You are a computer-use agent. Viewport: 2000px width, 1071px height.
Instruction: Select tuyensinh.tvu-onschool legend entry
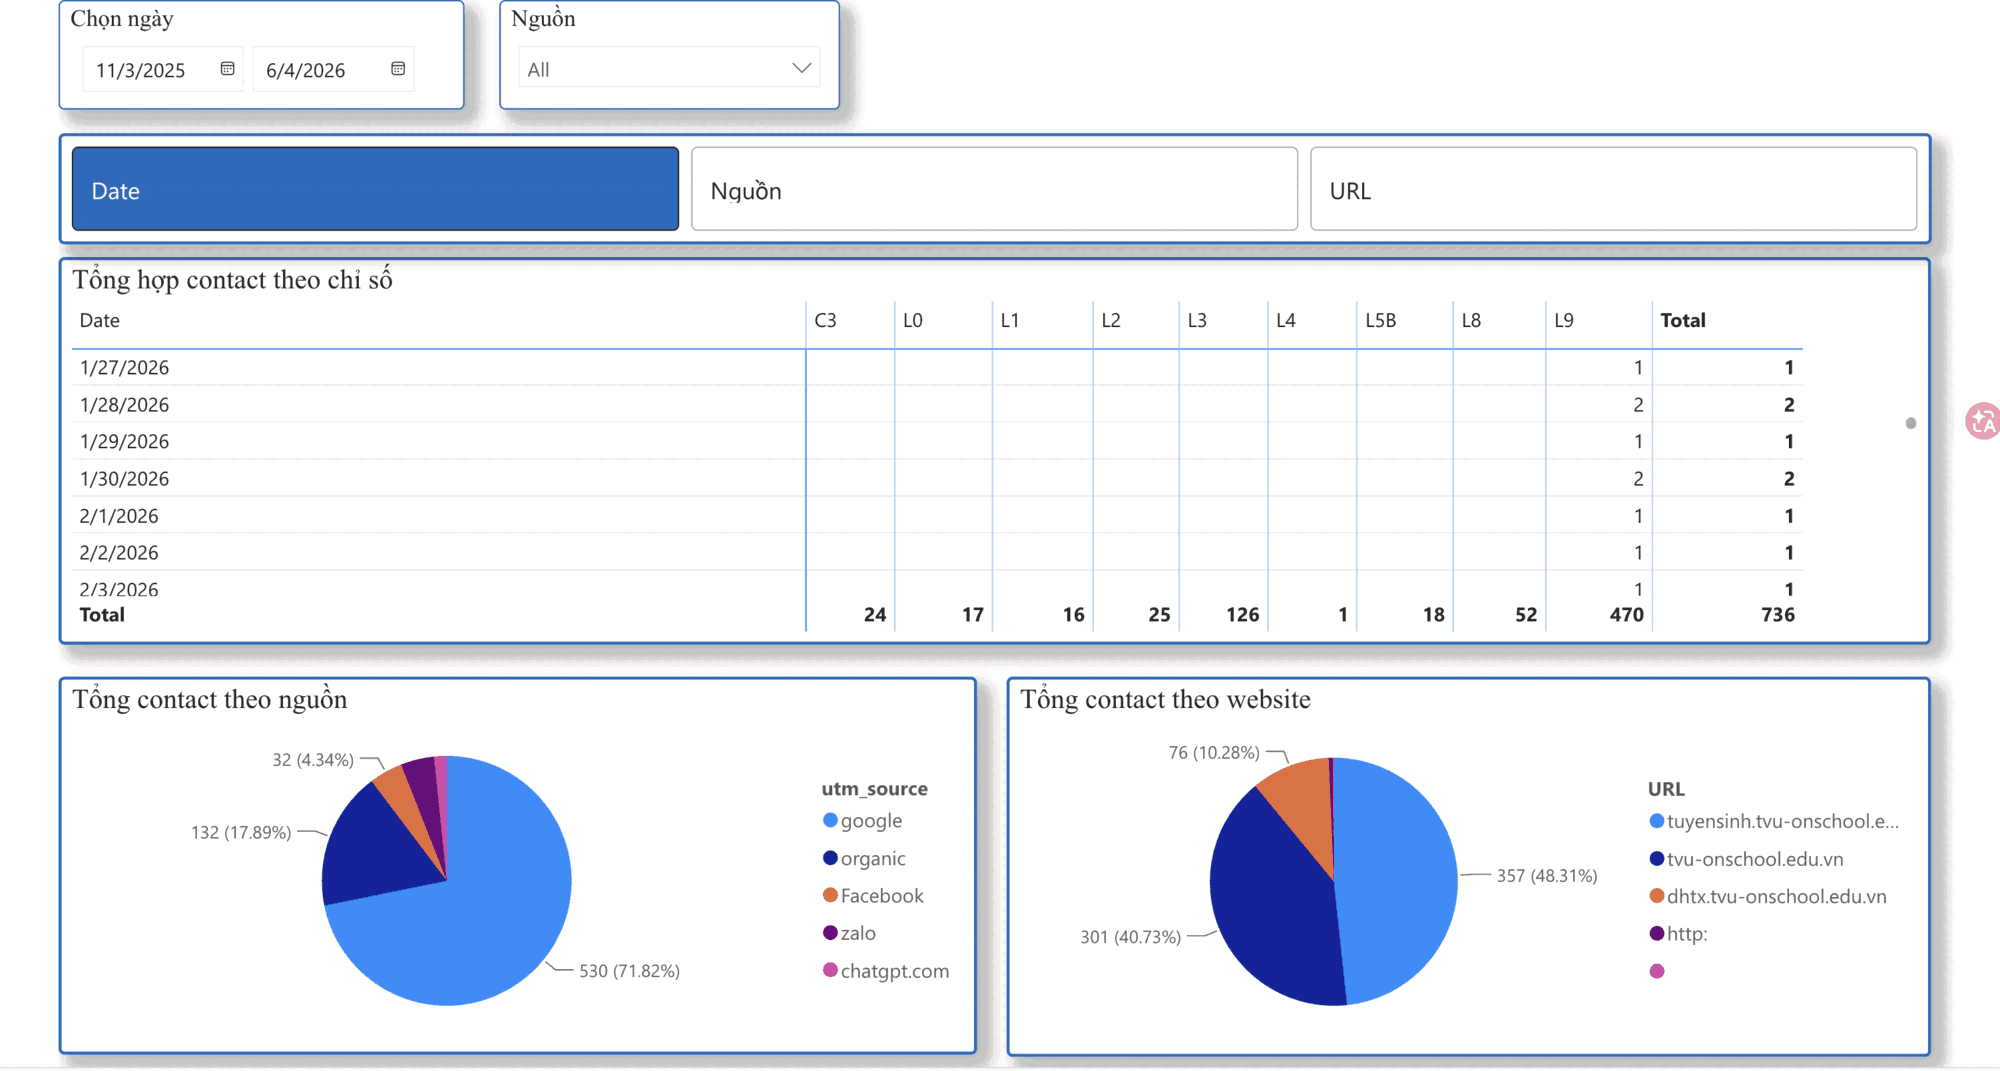click(1774, 822)
